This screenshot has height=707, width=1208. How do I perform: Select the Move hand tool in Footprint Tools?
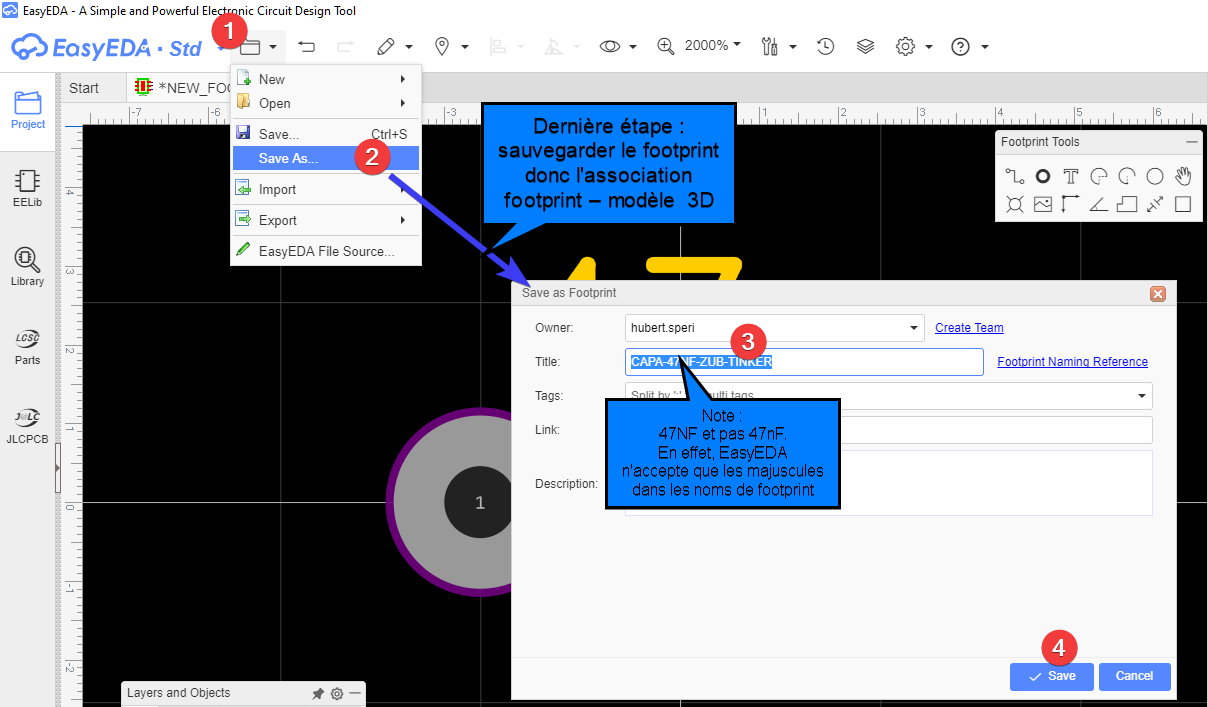coord(1183,177)
